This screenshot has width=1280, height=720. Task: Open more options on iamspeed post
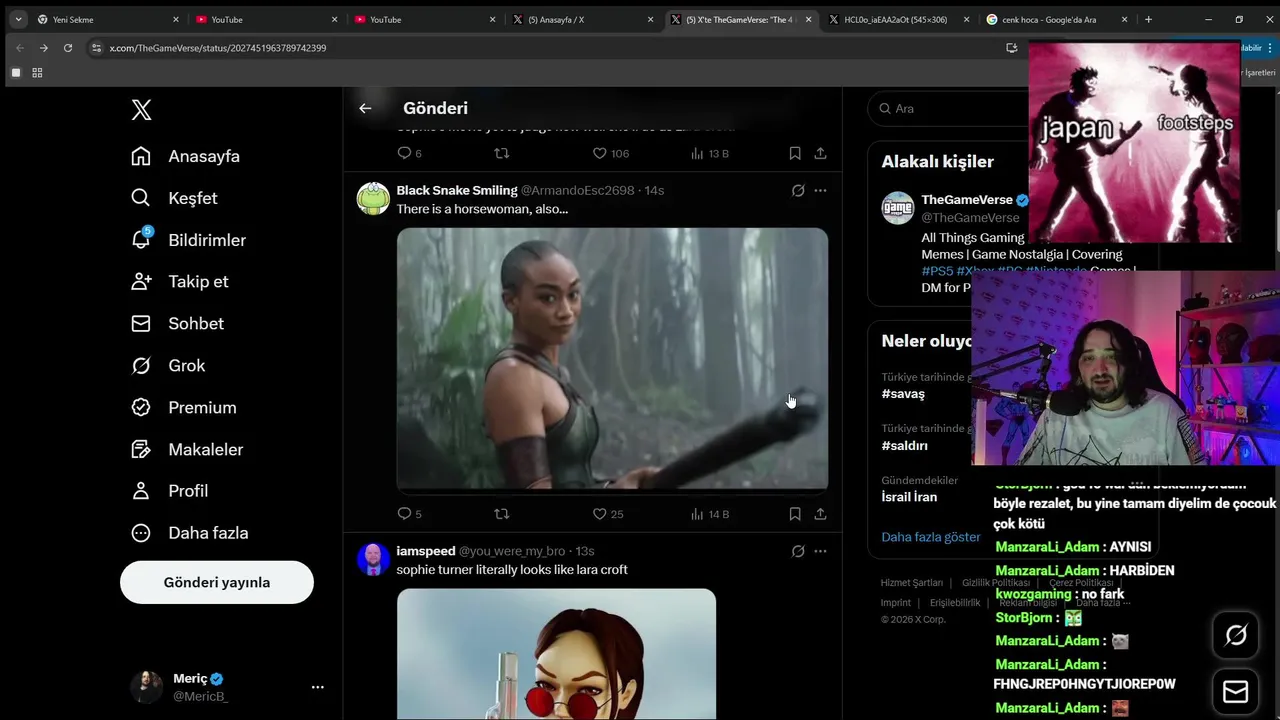820,551
